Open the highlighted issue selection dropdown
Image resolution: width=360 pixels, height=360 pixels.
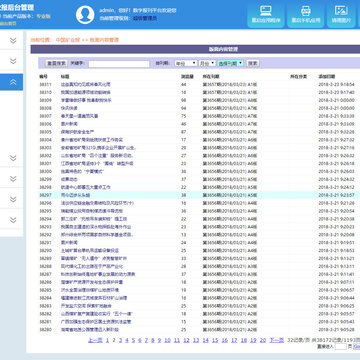pos(230,63)
